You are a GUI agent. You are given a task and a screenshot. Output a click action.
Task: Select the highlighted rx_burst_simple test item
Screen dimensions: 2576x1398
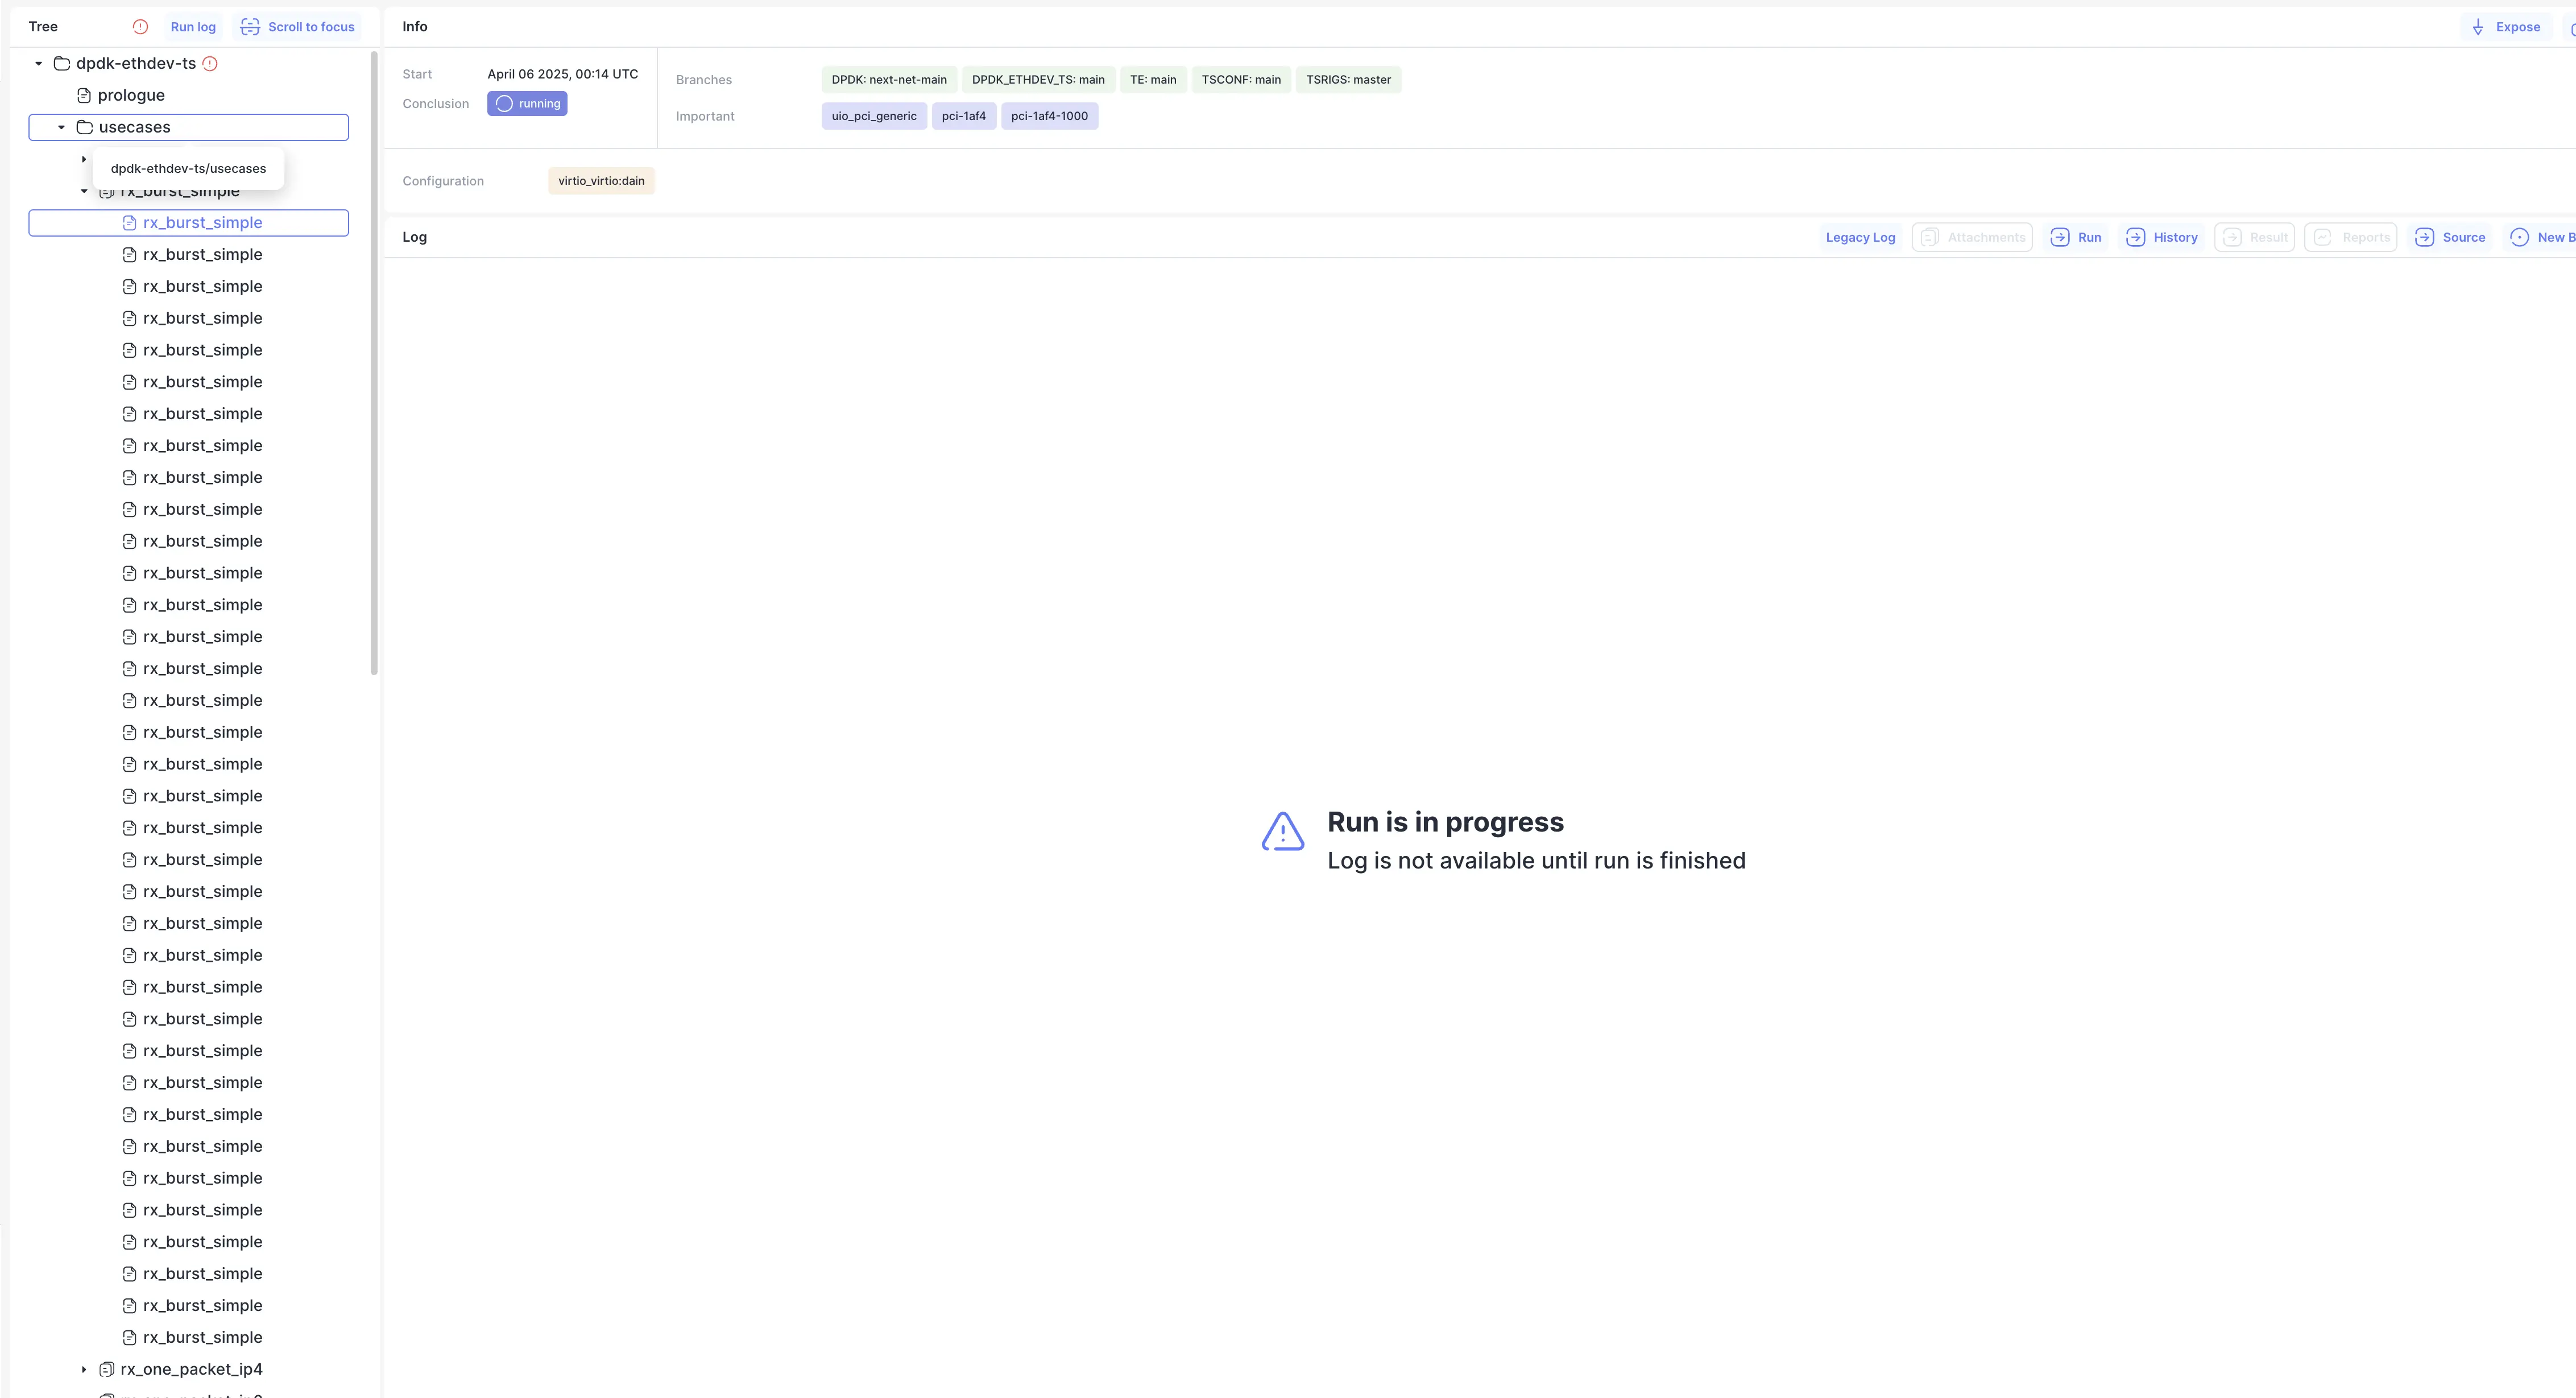202,223
